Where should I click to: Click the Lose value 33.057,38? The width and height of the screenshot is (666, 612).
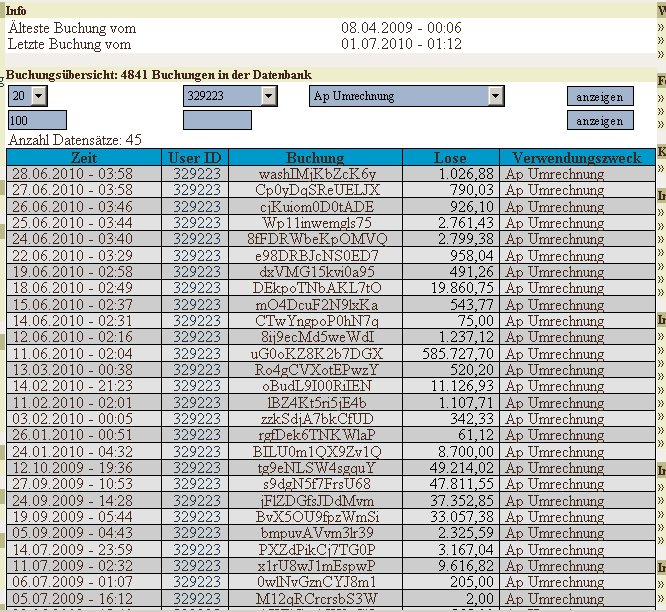tap(462, 517)
